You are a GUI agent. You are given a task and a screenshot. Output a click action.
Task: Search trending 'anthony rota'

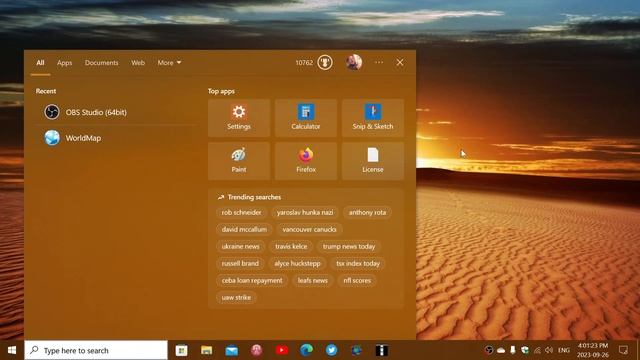point(367,212)
